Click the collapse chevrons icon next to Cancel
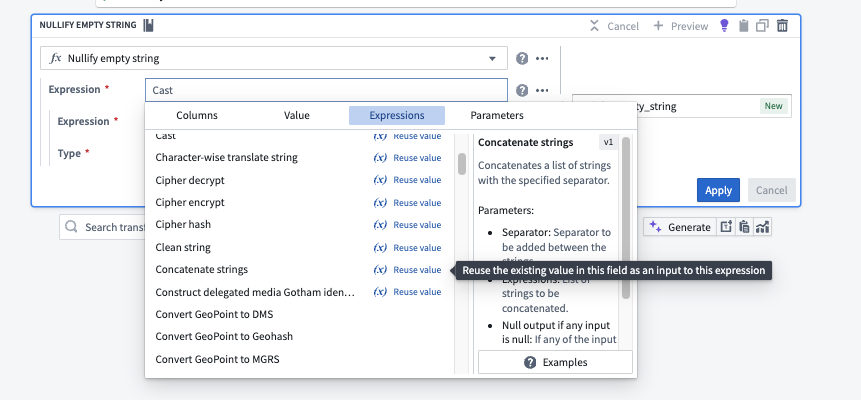This screenshot has width=861, height=400. pyautogui.click(x=594, y=26)
